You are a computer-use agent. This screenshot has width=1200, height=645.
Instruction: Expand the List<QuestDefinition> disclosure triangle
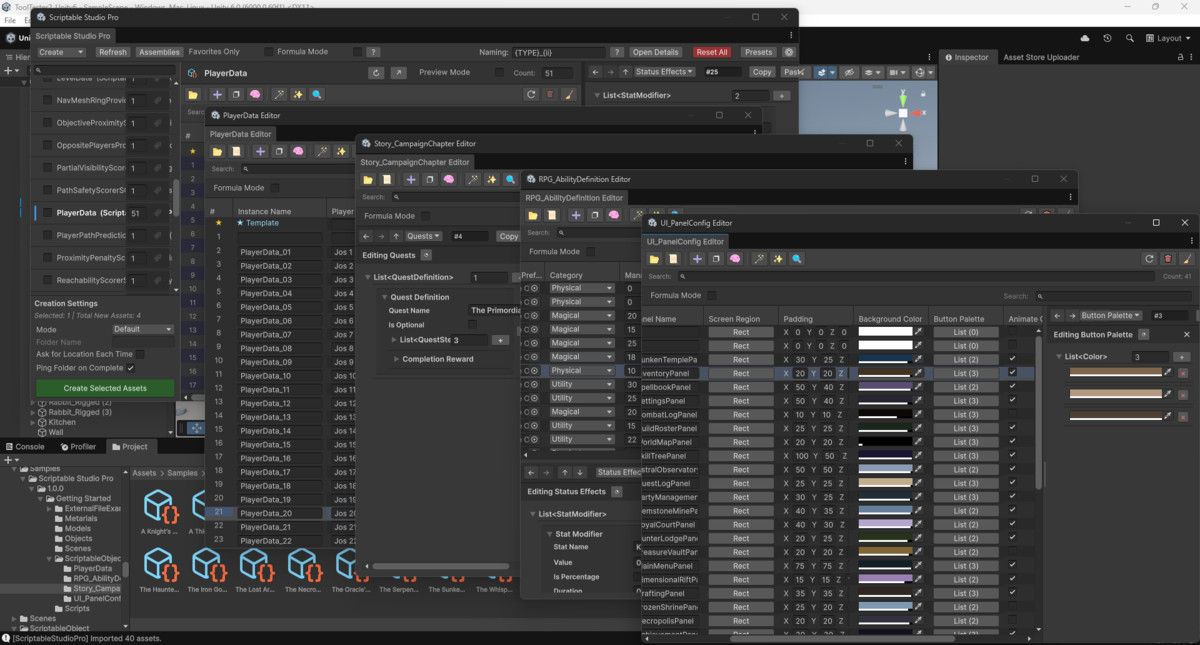(366, 276)
